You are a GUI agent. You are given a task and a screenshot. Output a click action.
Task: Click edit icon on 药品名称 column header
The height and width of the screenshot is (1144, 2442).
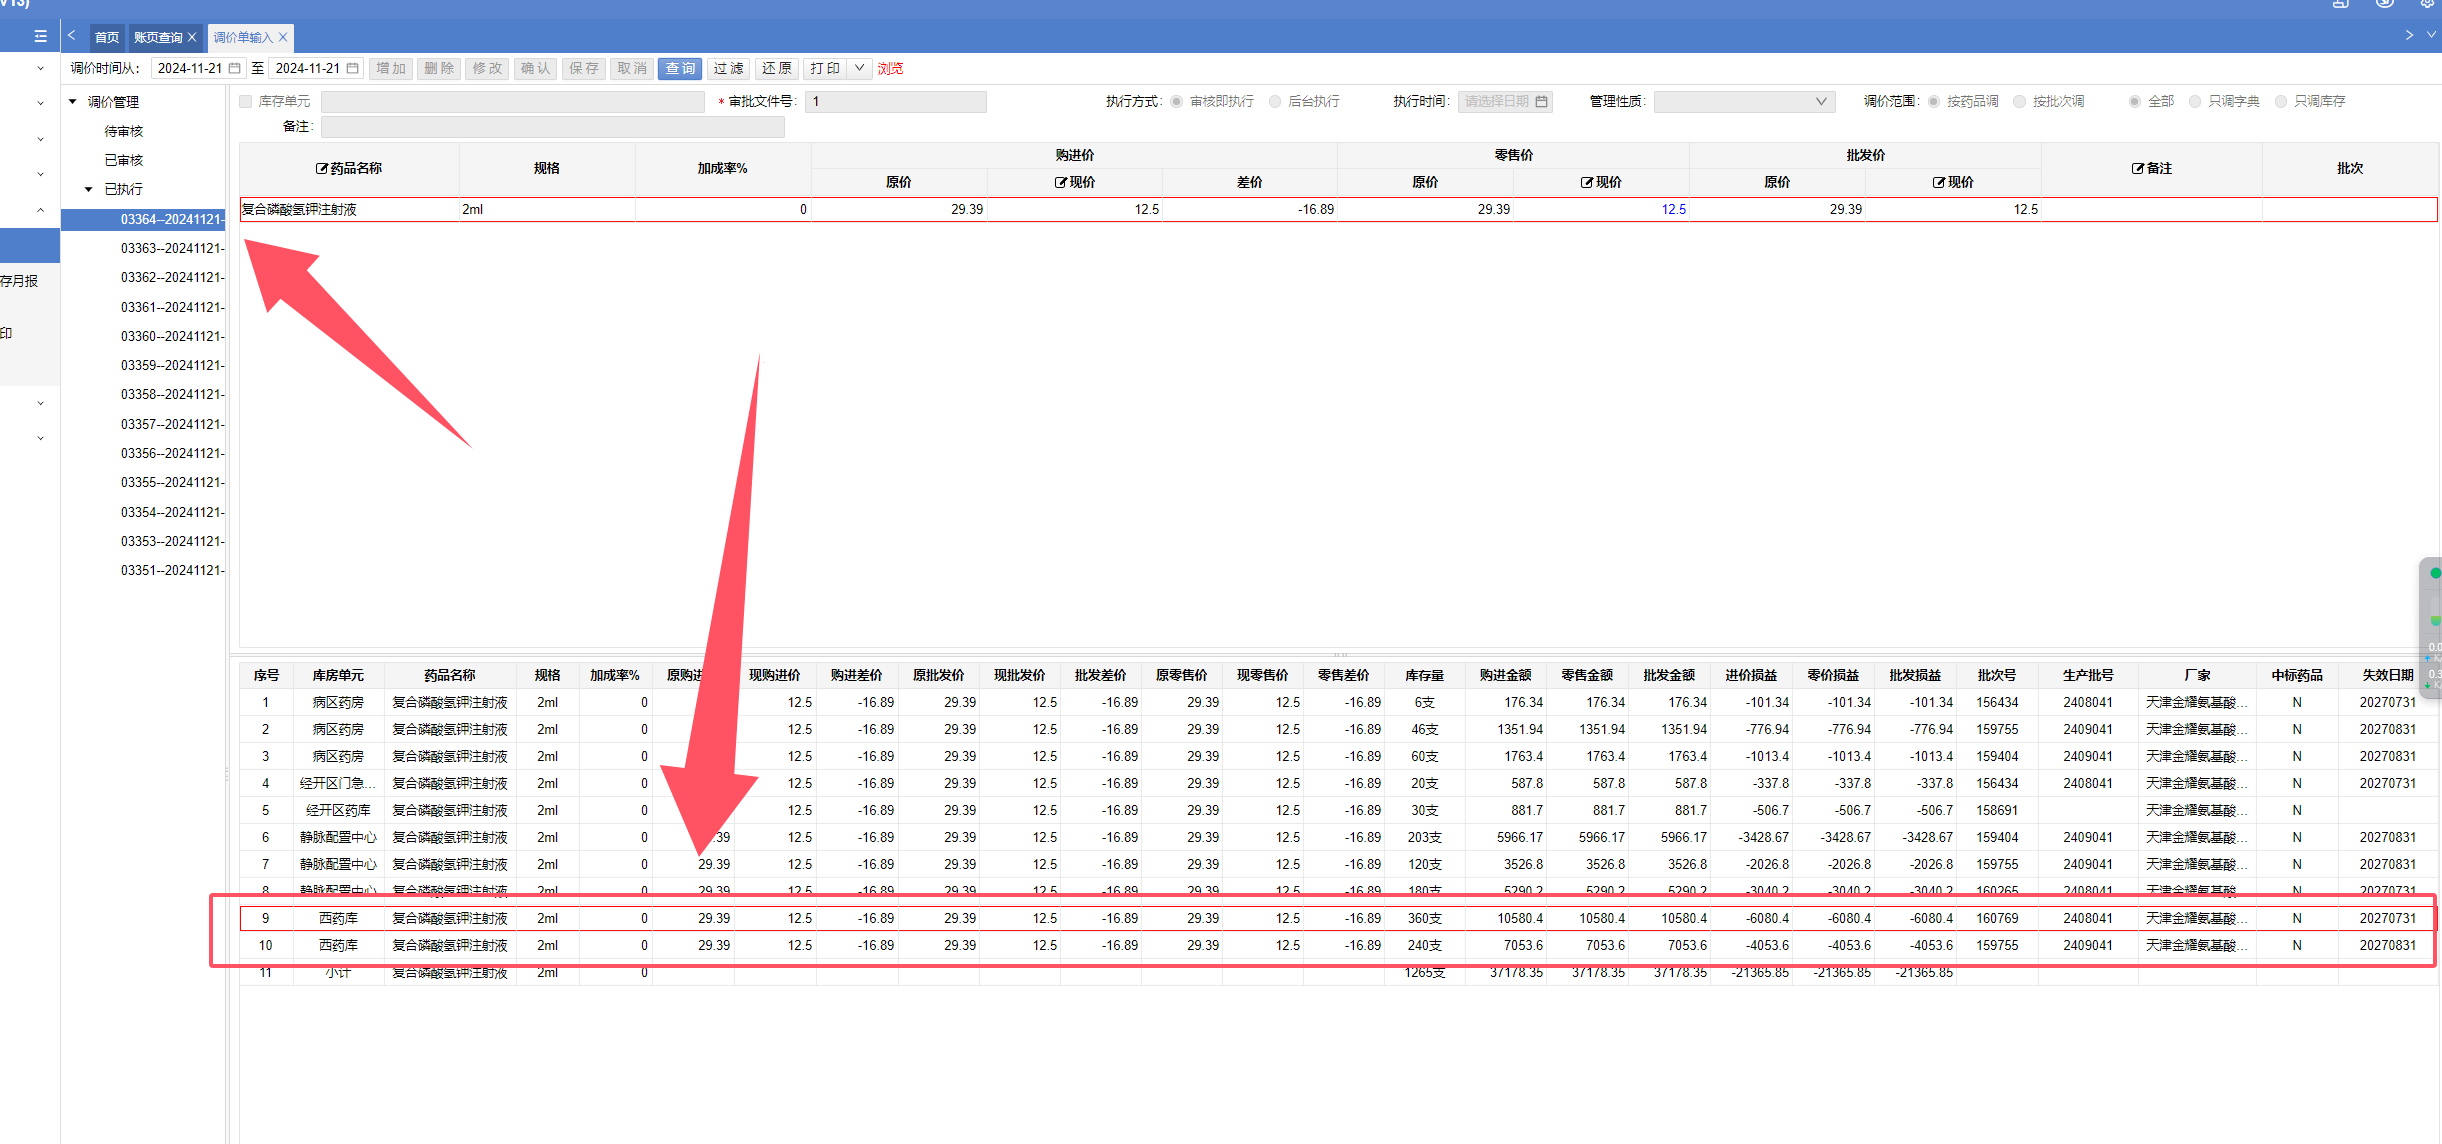click(322, 168)
